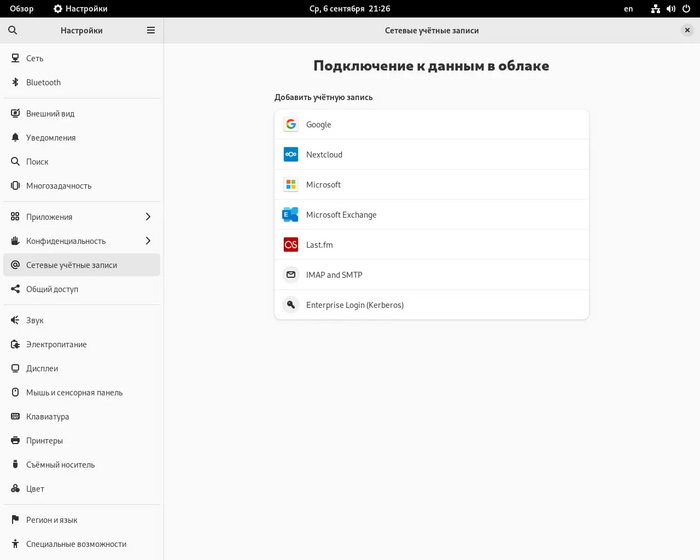Click the Nextcloud logo icon
This screenshot has height=560, width=700.
pyautogui.click(x=291, y=155)
